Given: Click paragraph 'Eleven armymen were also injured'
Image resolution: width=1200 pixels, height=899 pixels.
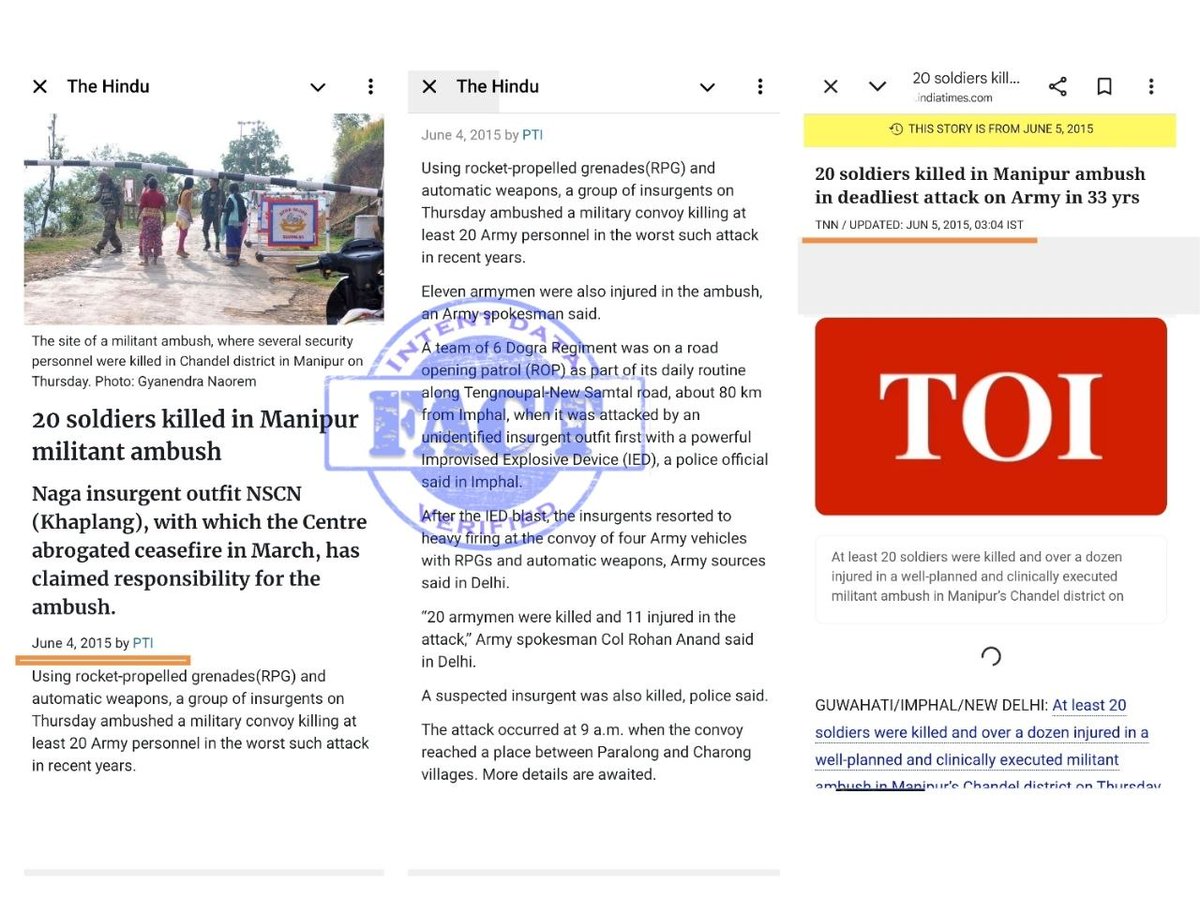Looking at the screenshot, I should pyautogui.click(x=592, y=303).
